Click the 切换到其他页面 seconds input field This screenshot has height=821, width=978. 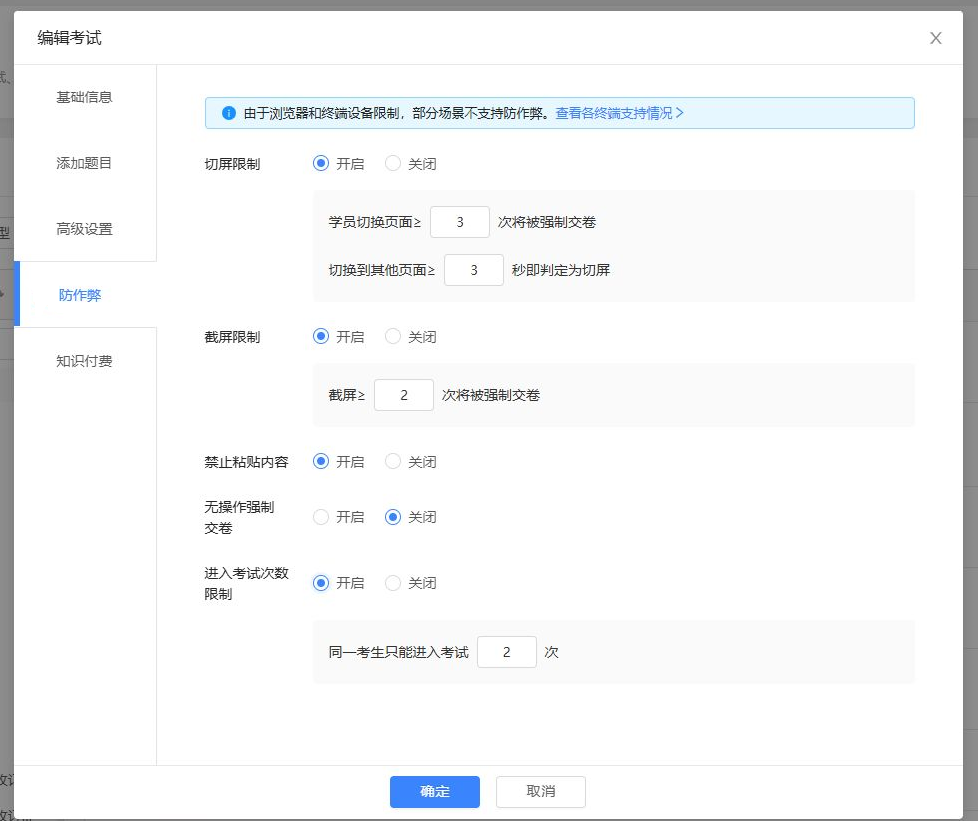tap(473, 270)
